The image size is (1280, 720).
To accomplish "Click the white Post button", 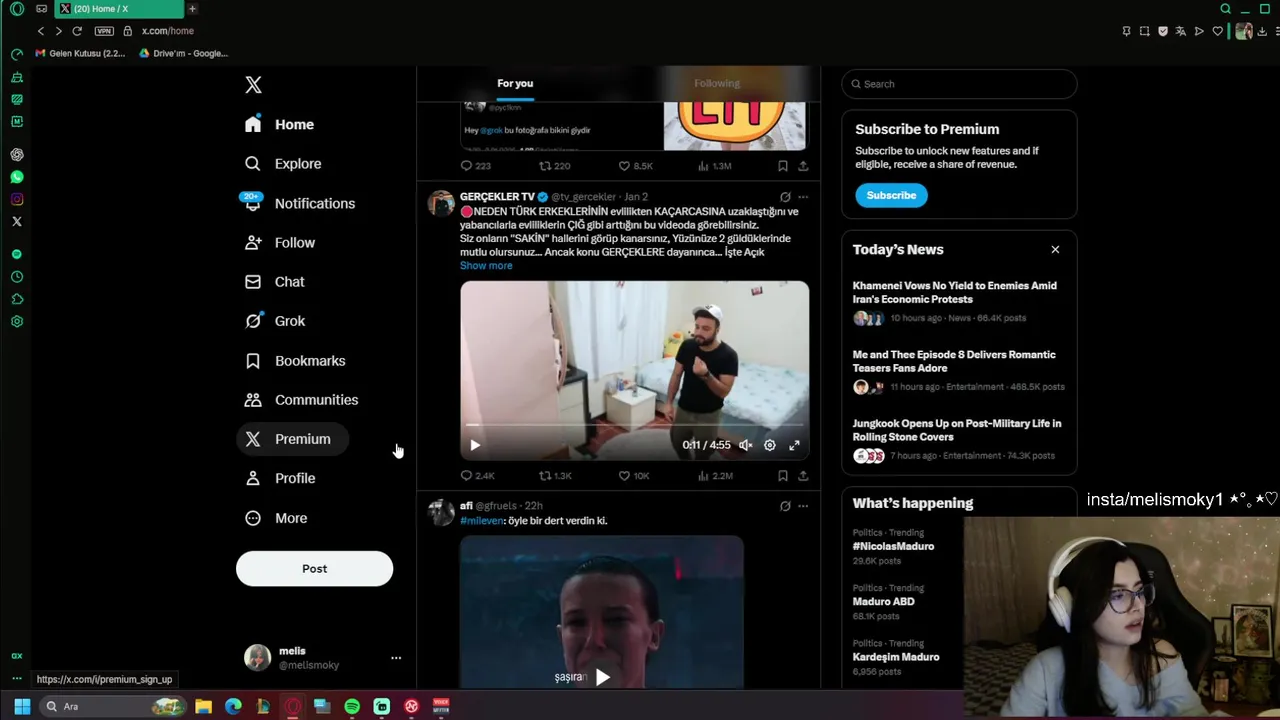I will click(x=314, y=569).
